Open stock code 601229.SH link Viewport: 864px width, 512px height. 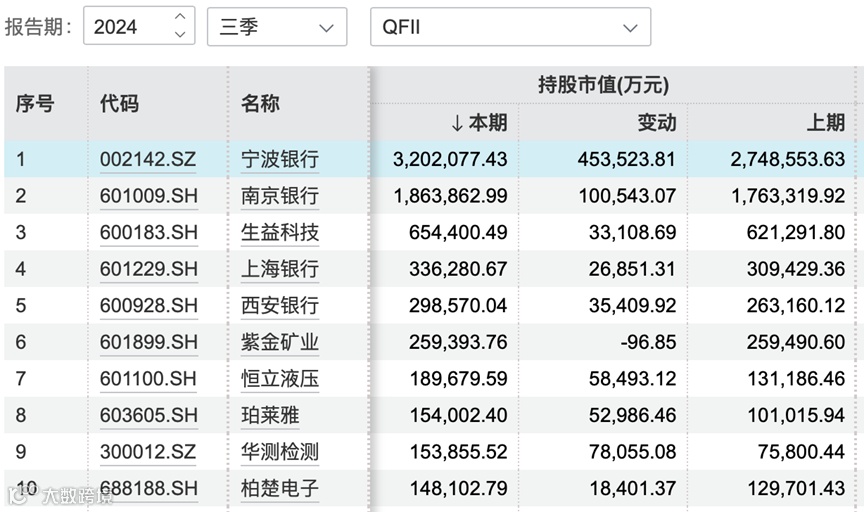pyautogui.click(x=149, y=268)
